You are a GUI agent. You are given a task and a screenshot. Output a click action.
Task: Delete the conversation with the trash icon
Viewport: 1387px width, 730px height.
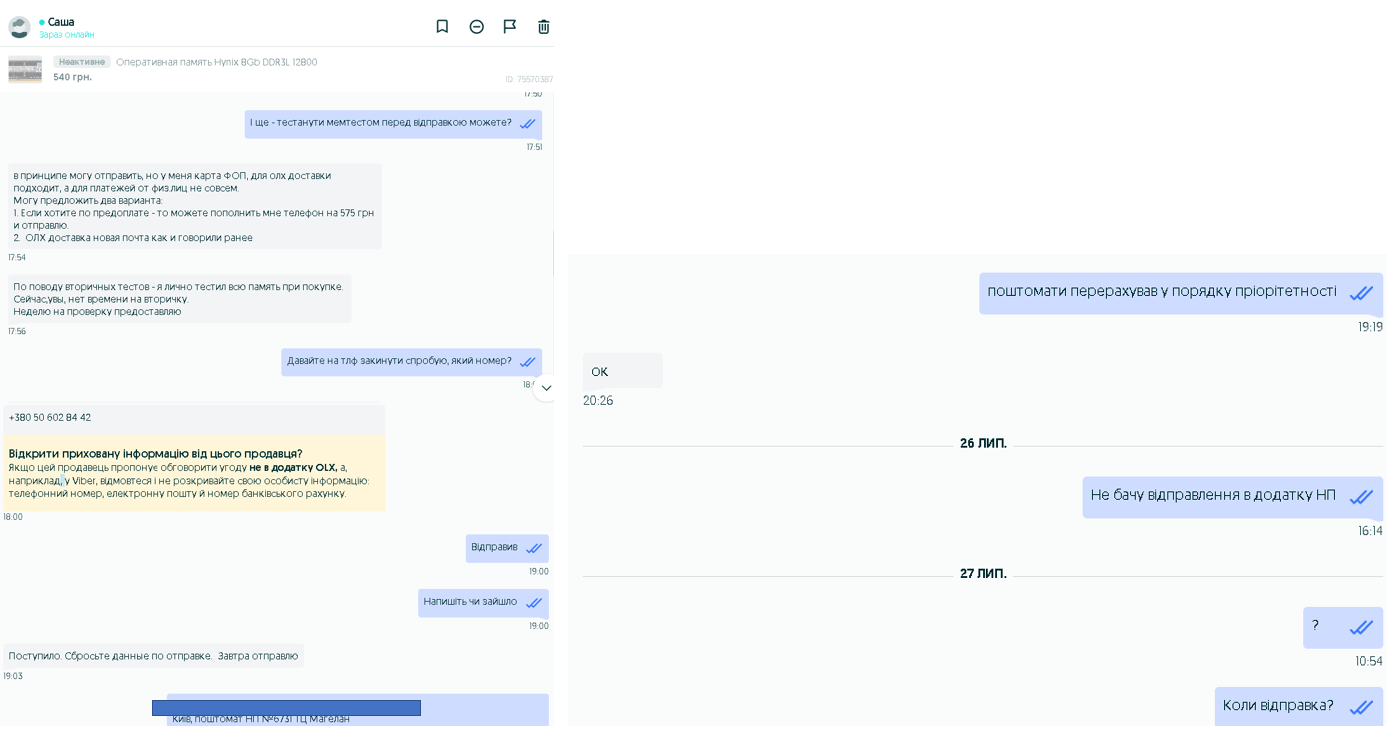pyautogui.click(x=544, y=27)
